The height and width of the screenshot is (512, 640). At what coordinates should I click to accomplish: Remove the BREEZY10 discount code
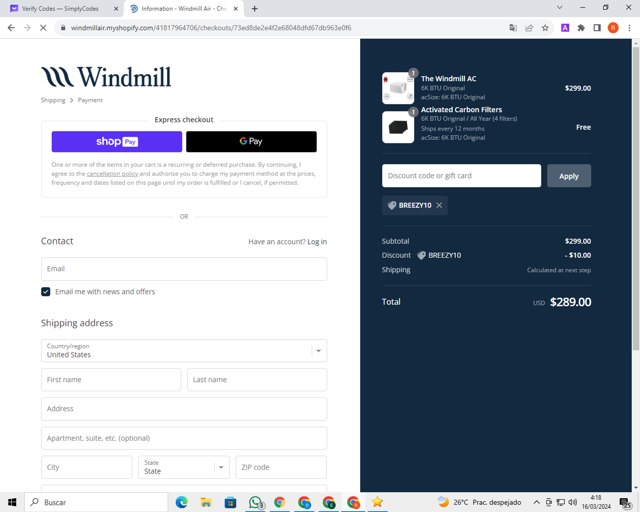click(x=439, y=205)
